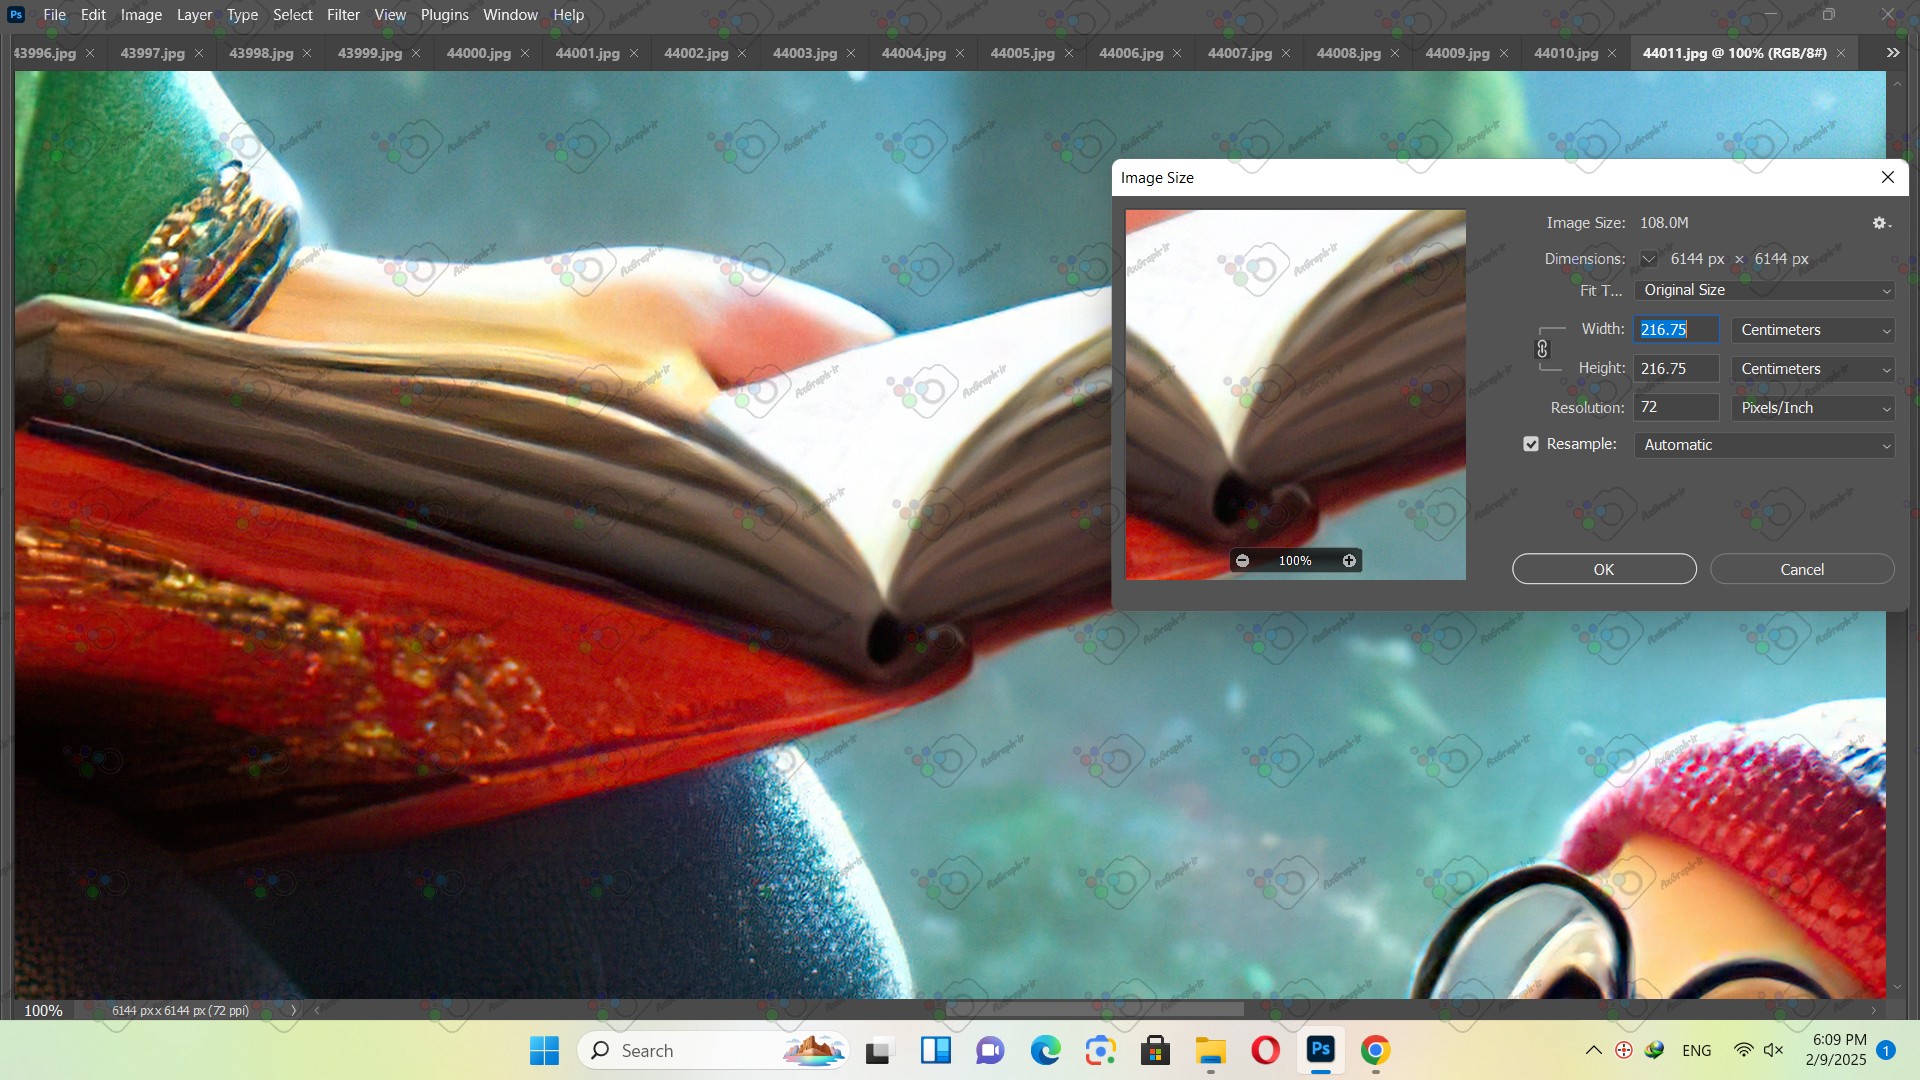This screenshot has height=1080, width=1920.
Task: Close the Image Size dialog
Action: (1888, 177)
